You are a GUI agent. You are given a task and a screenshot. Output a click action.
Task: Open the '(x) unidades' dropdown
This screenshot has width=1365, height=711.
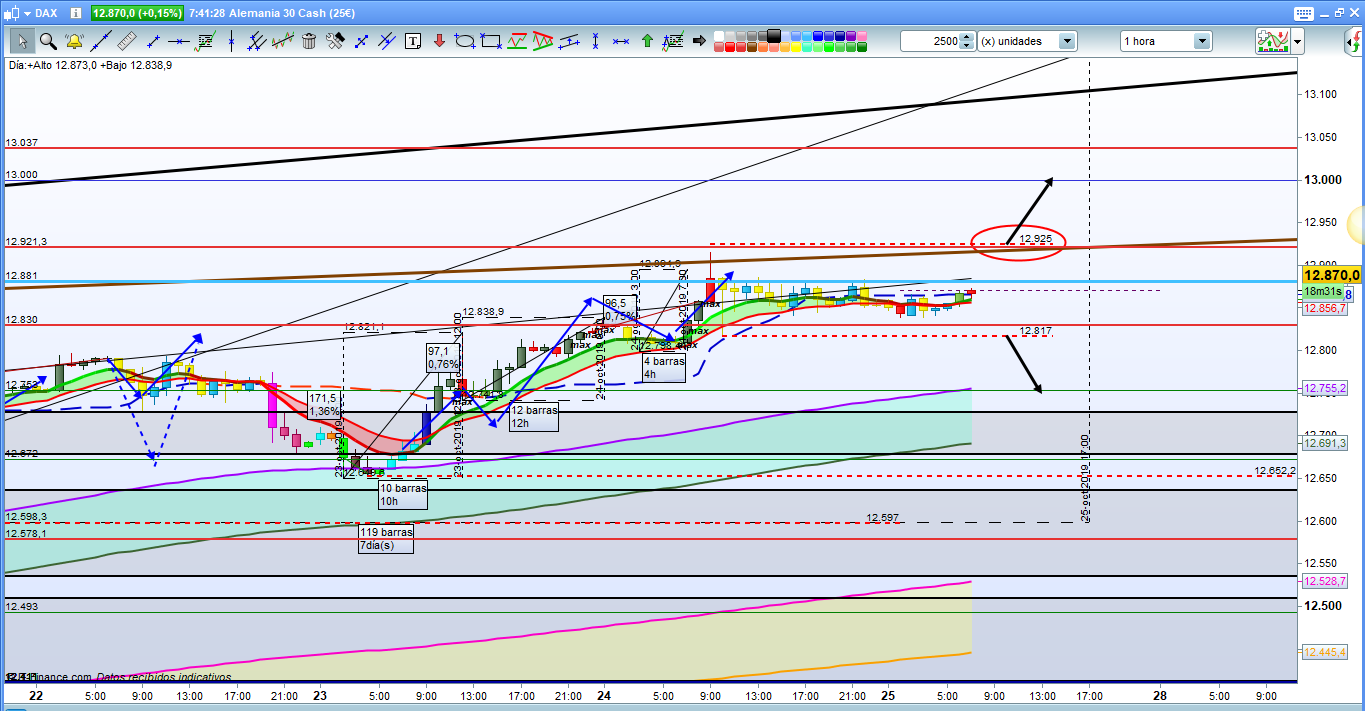click(1067, 41)
